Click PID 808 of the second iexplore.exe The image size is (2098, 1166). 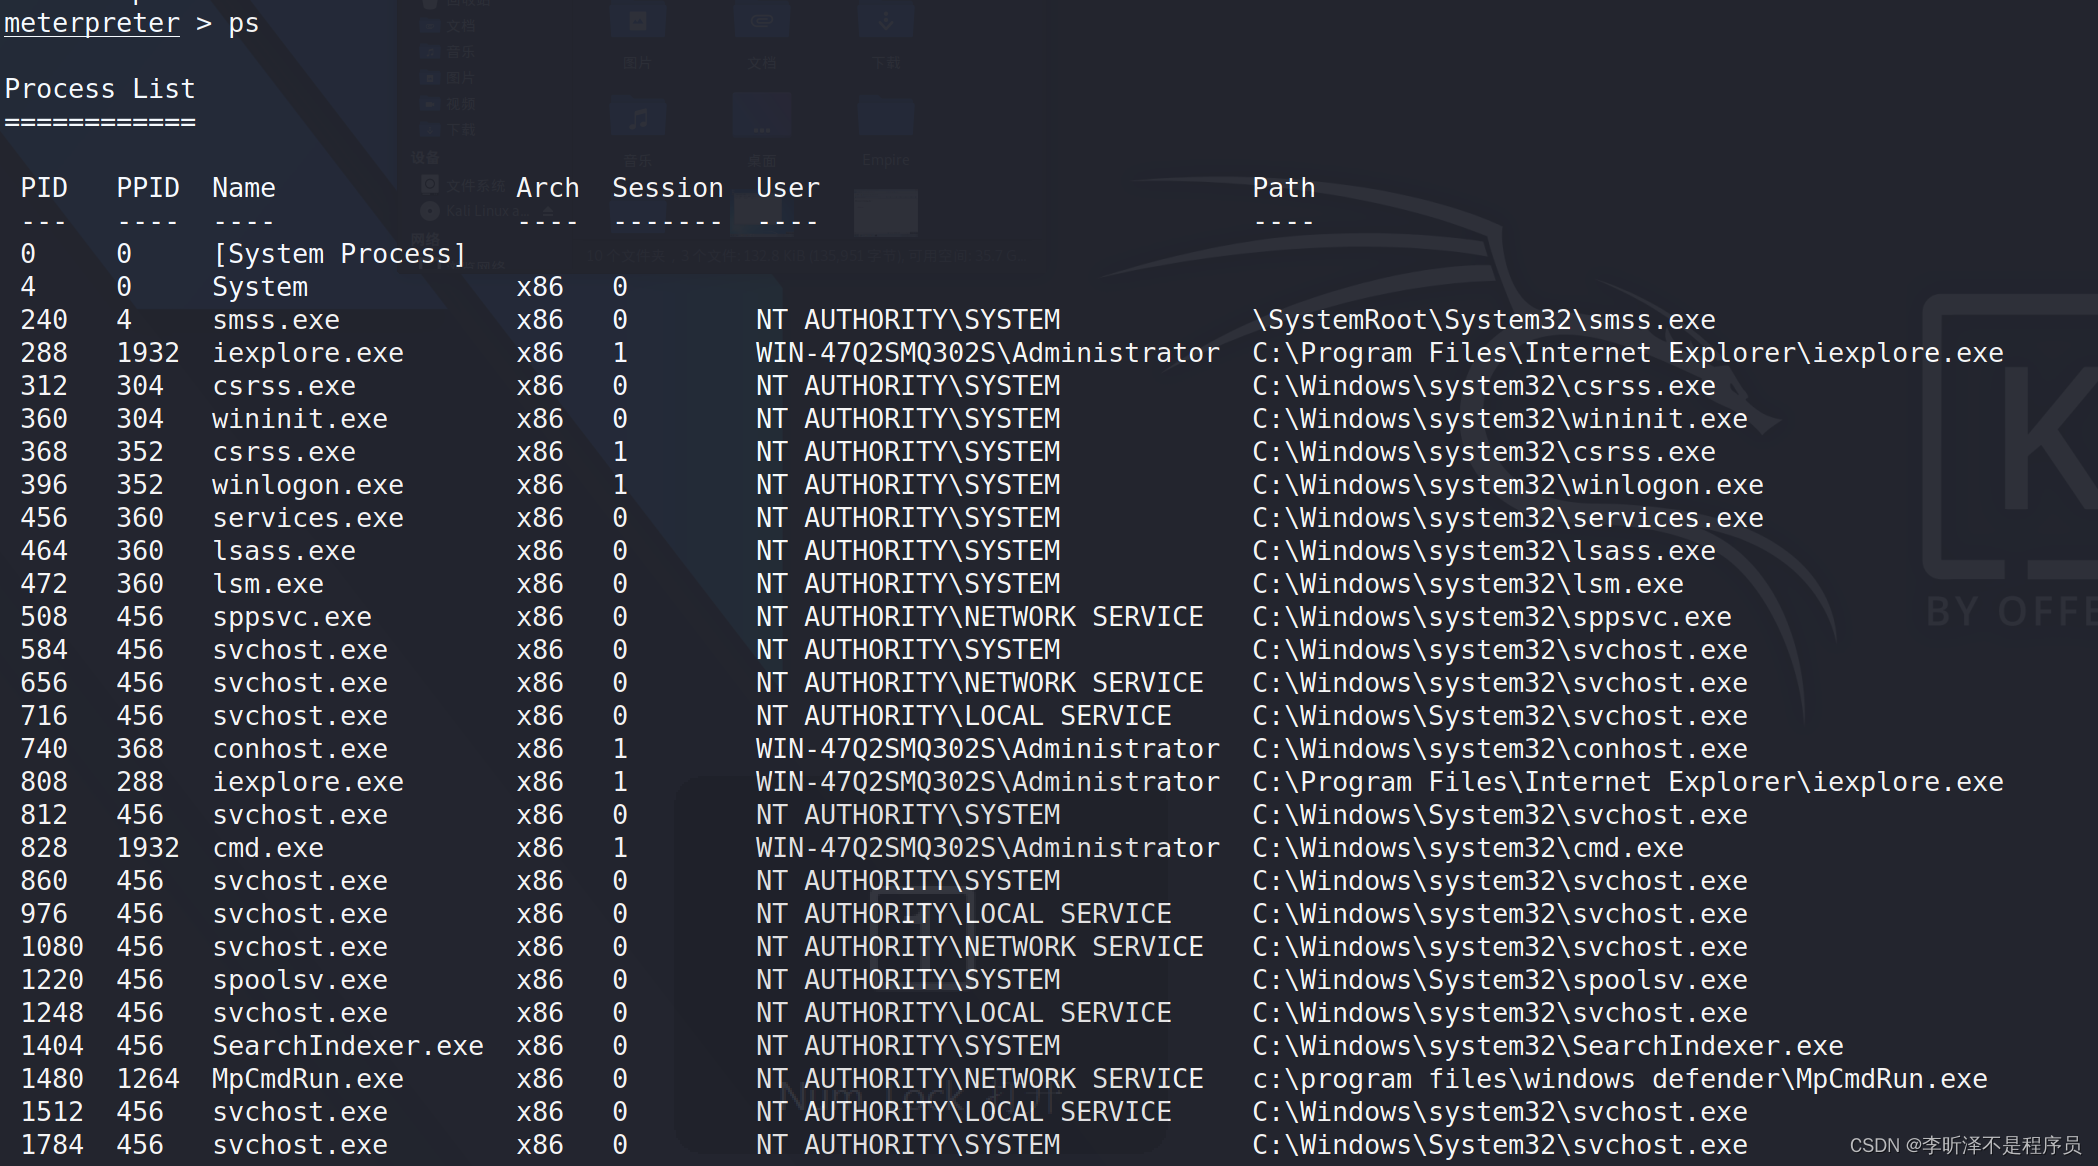[x=44, y=782]
